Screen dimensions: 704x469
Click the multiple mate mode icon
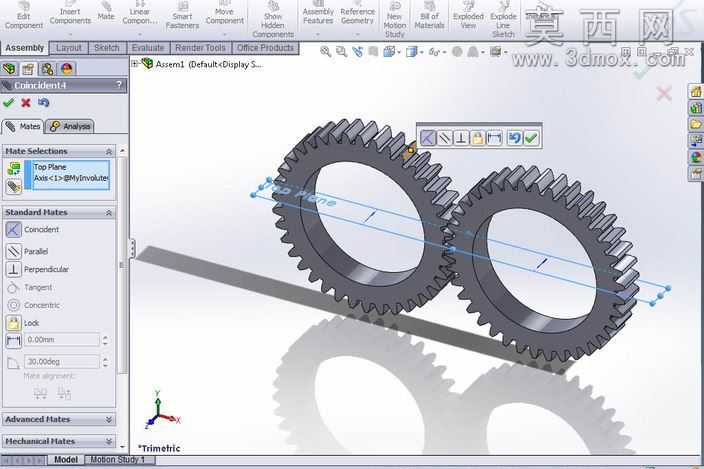pyautogui.click(x=14, y=186)
